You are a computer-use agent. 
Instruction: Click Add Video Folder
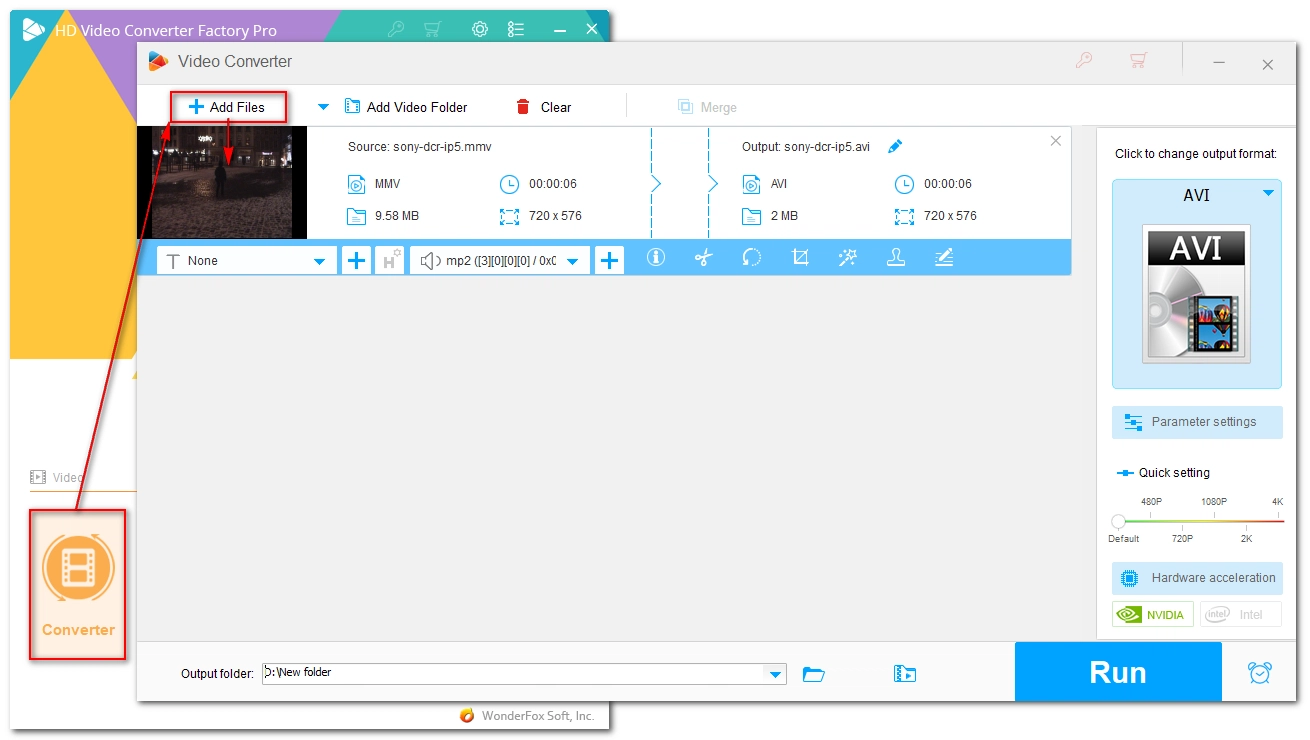pos(406,107)
